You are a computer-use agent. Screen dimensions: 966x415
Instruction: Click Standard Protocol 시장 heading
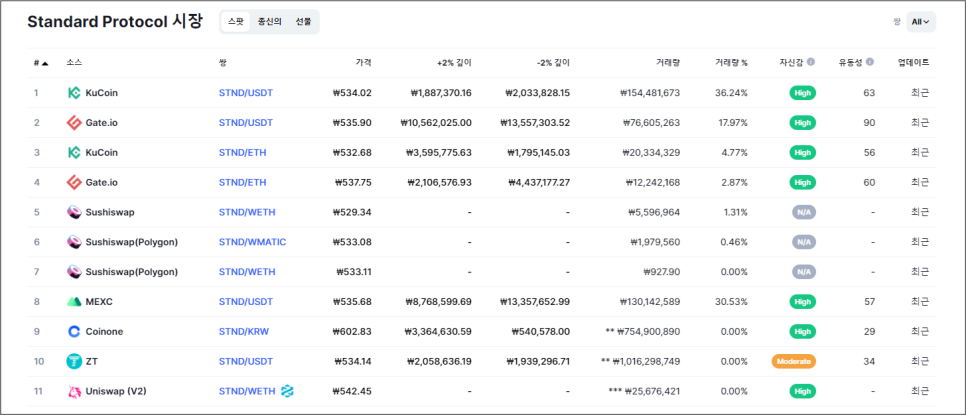pyautogui.click(x=115, y=22)
